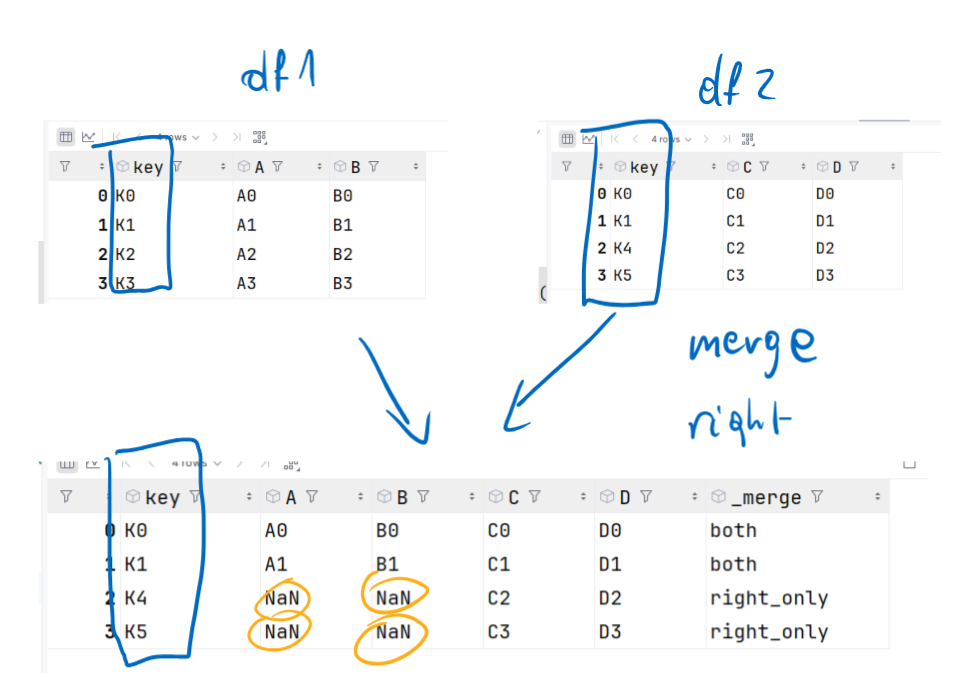The width and height of the screenshot is (966, 693).
Task: Toggle filter on column B in df1 table
Action: point(373,167)
